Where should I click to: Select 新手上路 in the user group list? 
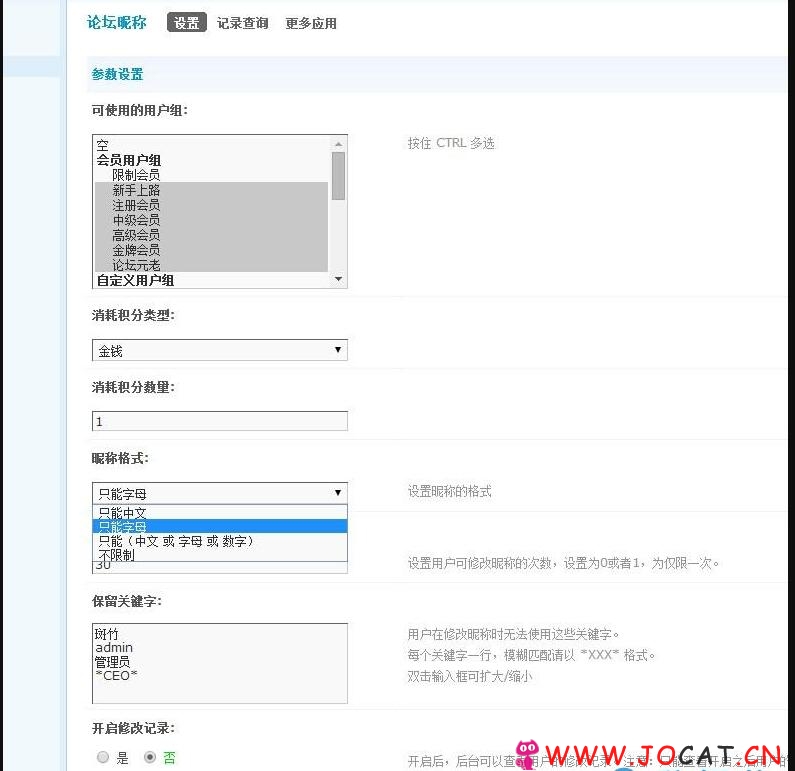(x=211, y=190)
